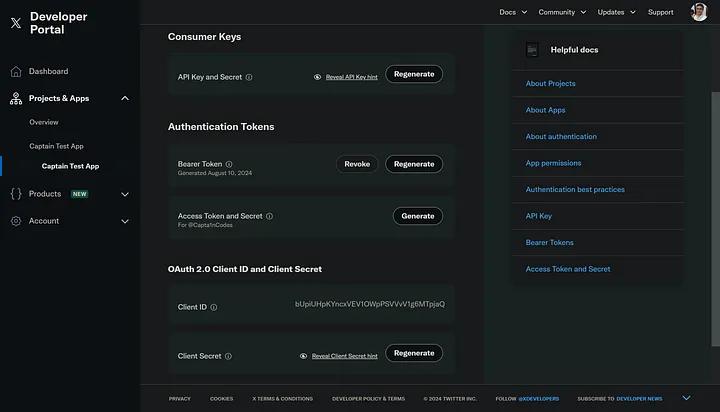Screen dimensions: 720x412
Task: Click the Client ID value string
Action: (x=370, y=304)
